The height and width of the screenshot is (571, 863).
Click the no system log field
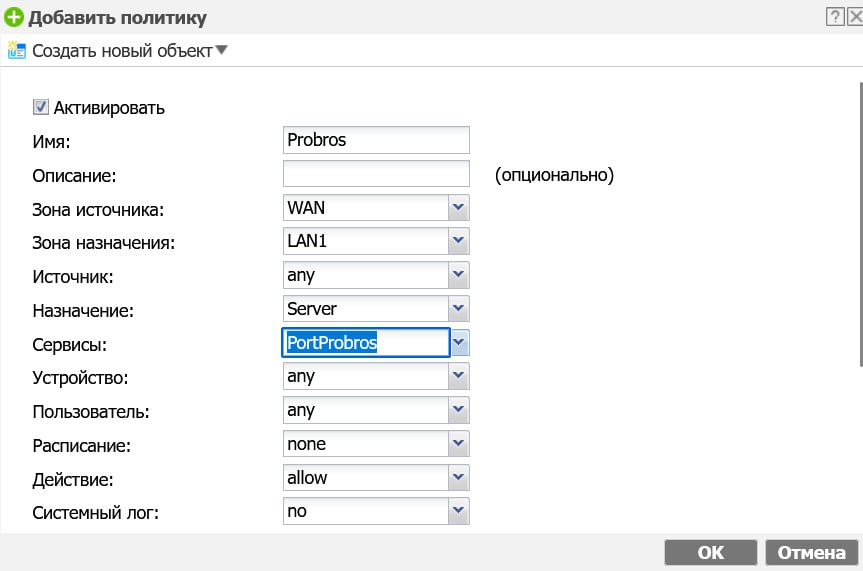(x=366, y=511)
